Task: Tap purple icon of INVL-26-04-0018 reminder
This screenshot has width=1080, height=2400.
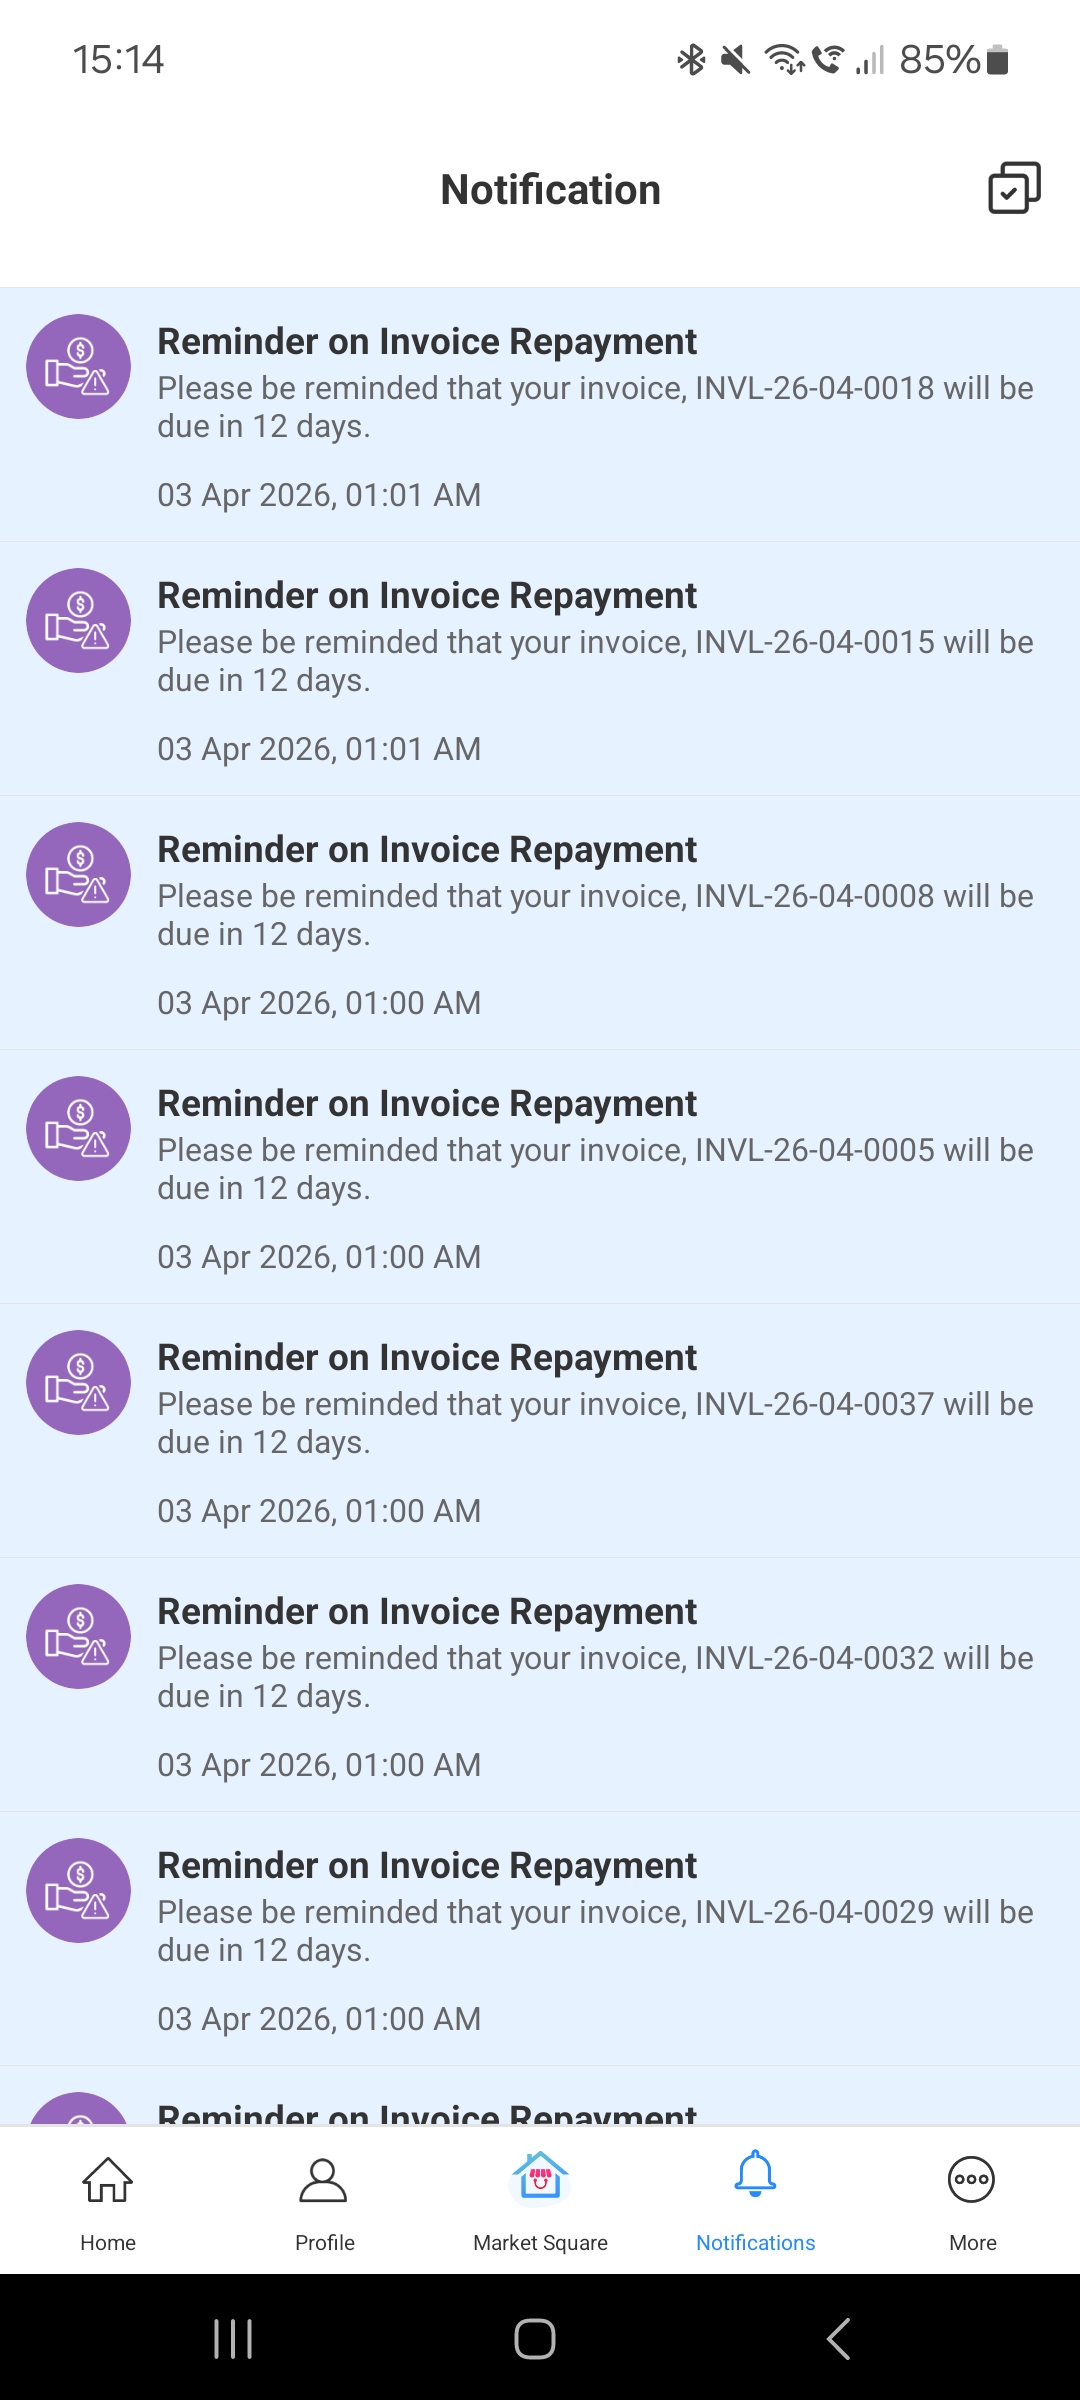Action: [78, 367]
